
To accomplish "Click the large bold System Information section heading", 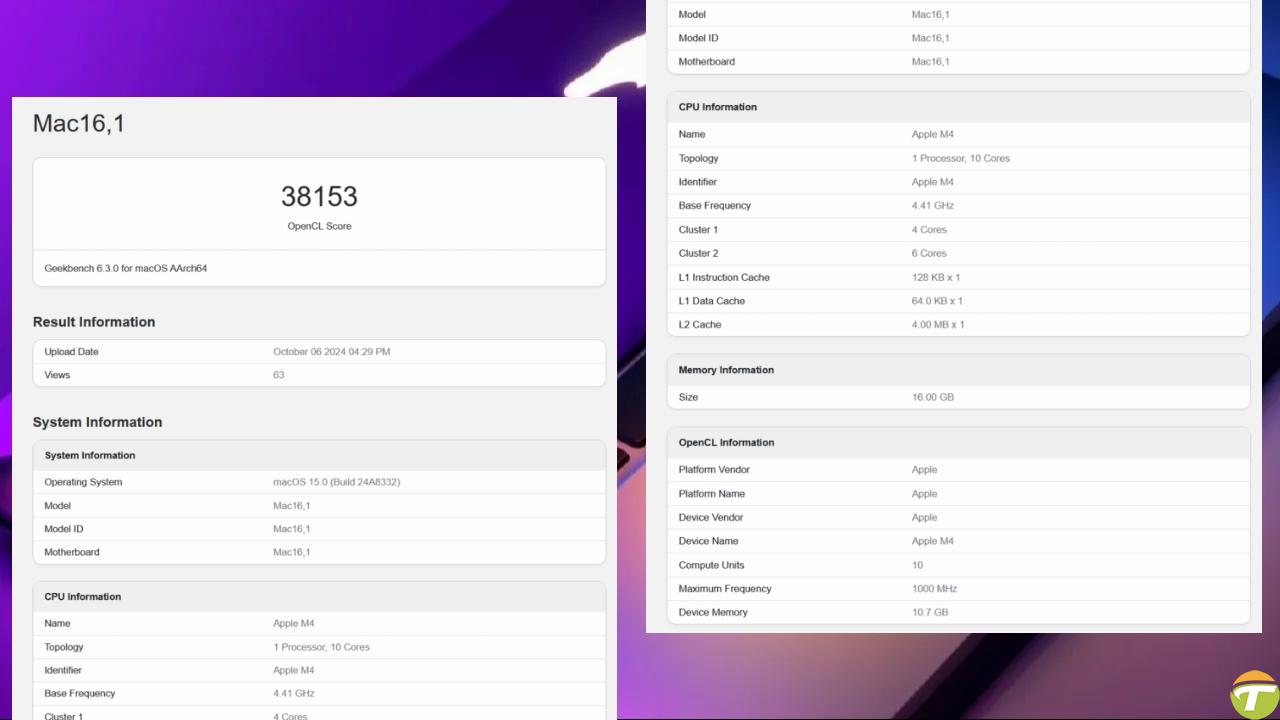I will (97, 422).
